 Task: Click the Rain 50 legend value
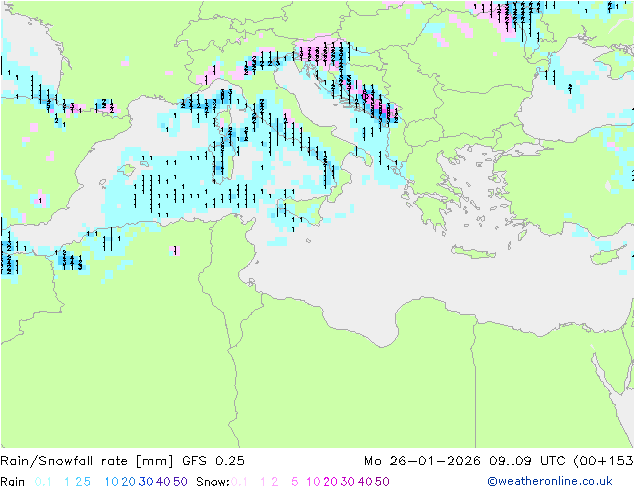[x=180, y=482]
